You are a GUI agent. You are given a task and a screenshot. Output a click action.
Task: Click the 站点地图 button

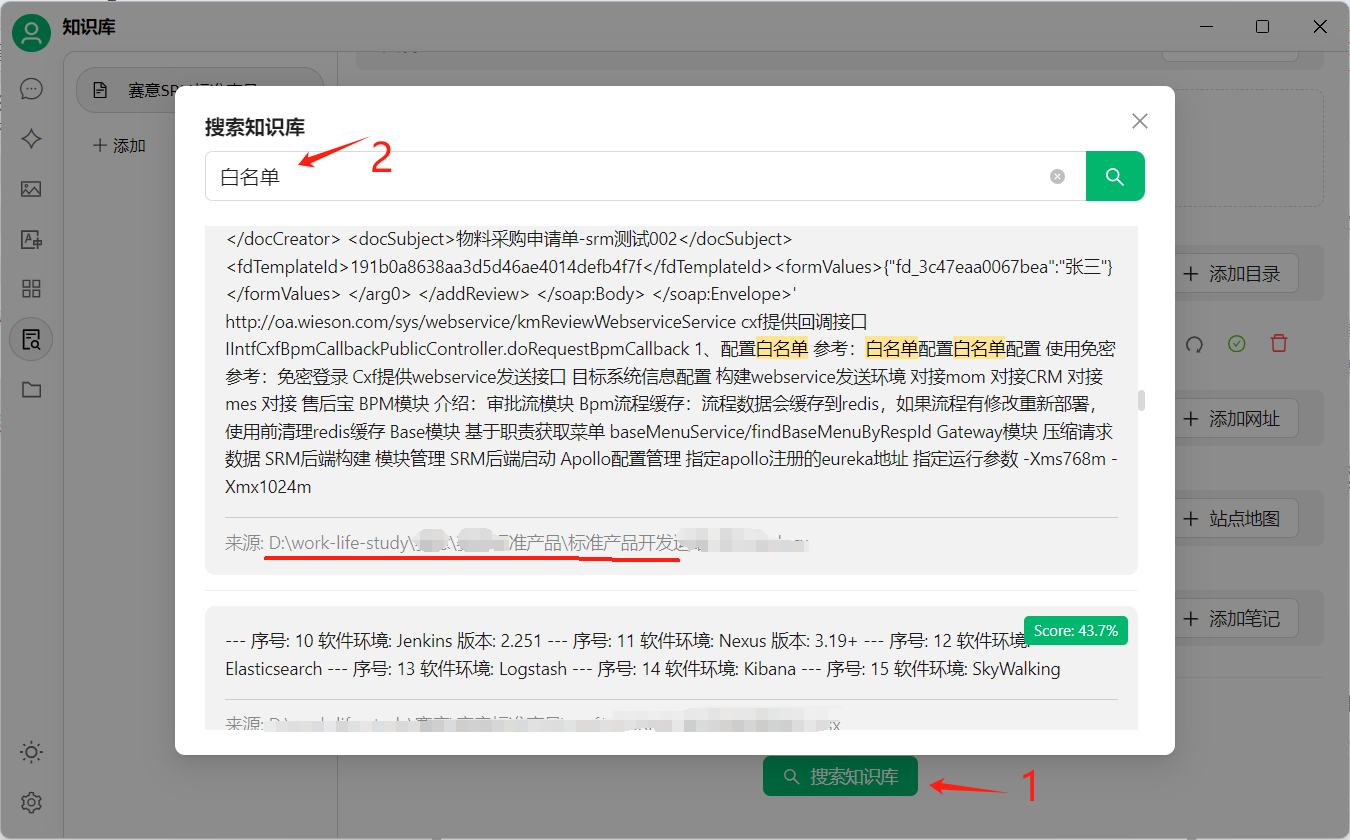[x=1231, y=519]
